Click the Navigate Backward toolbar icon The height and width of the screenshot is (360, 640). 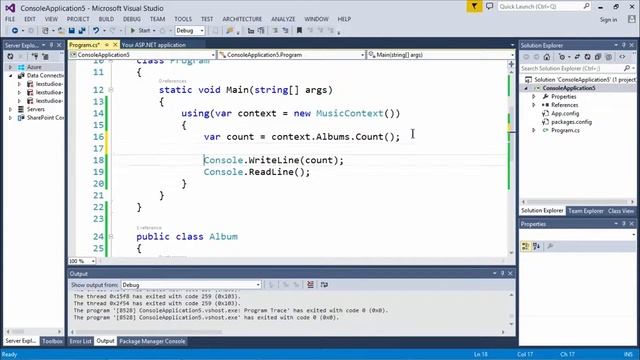(15, 31)
